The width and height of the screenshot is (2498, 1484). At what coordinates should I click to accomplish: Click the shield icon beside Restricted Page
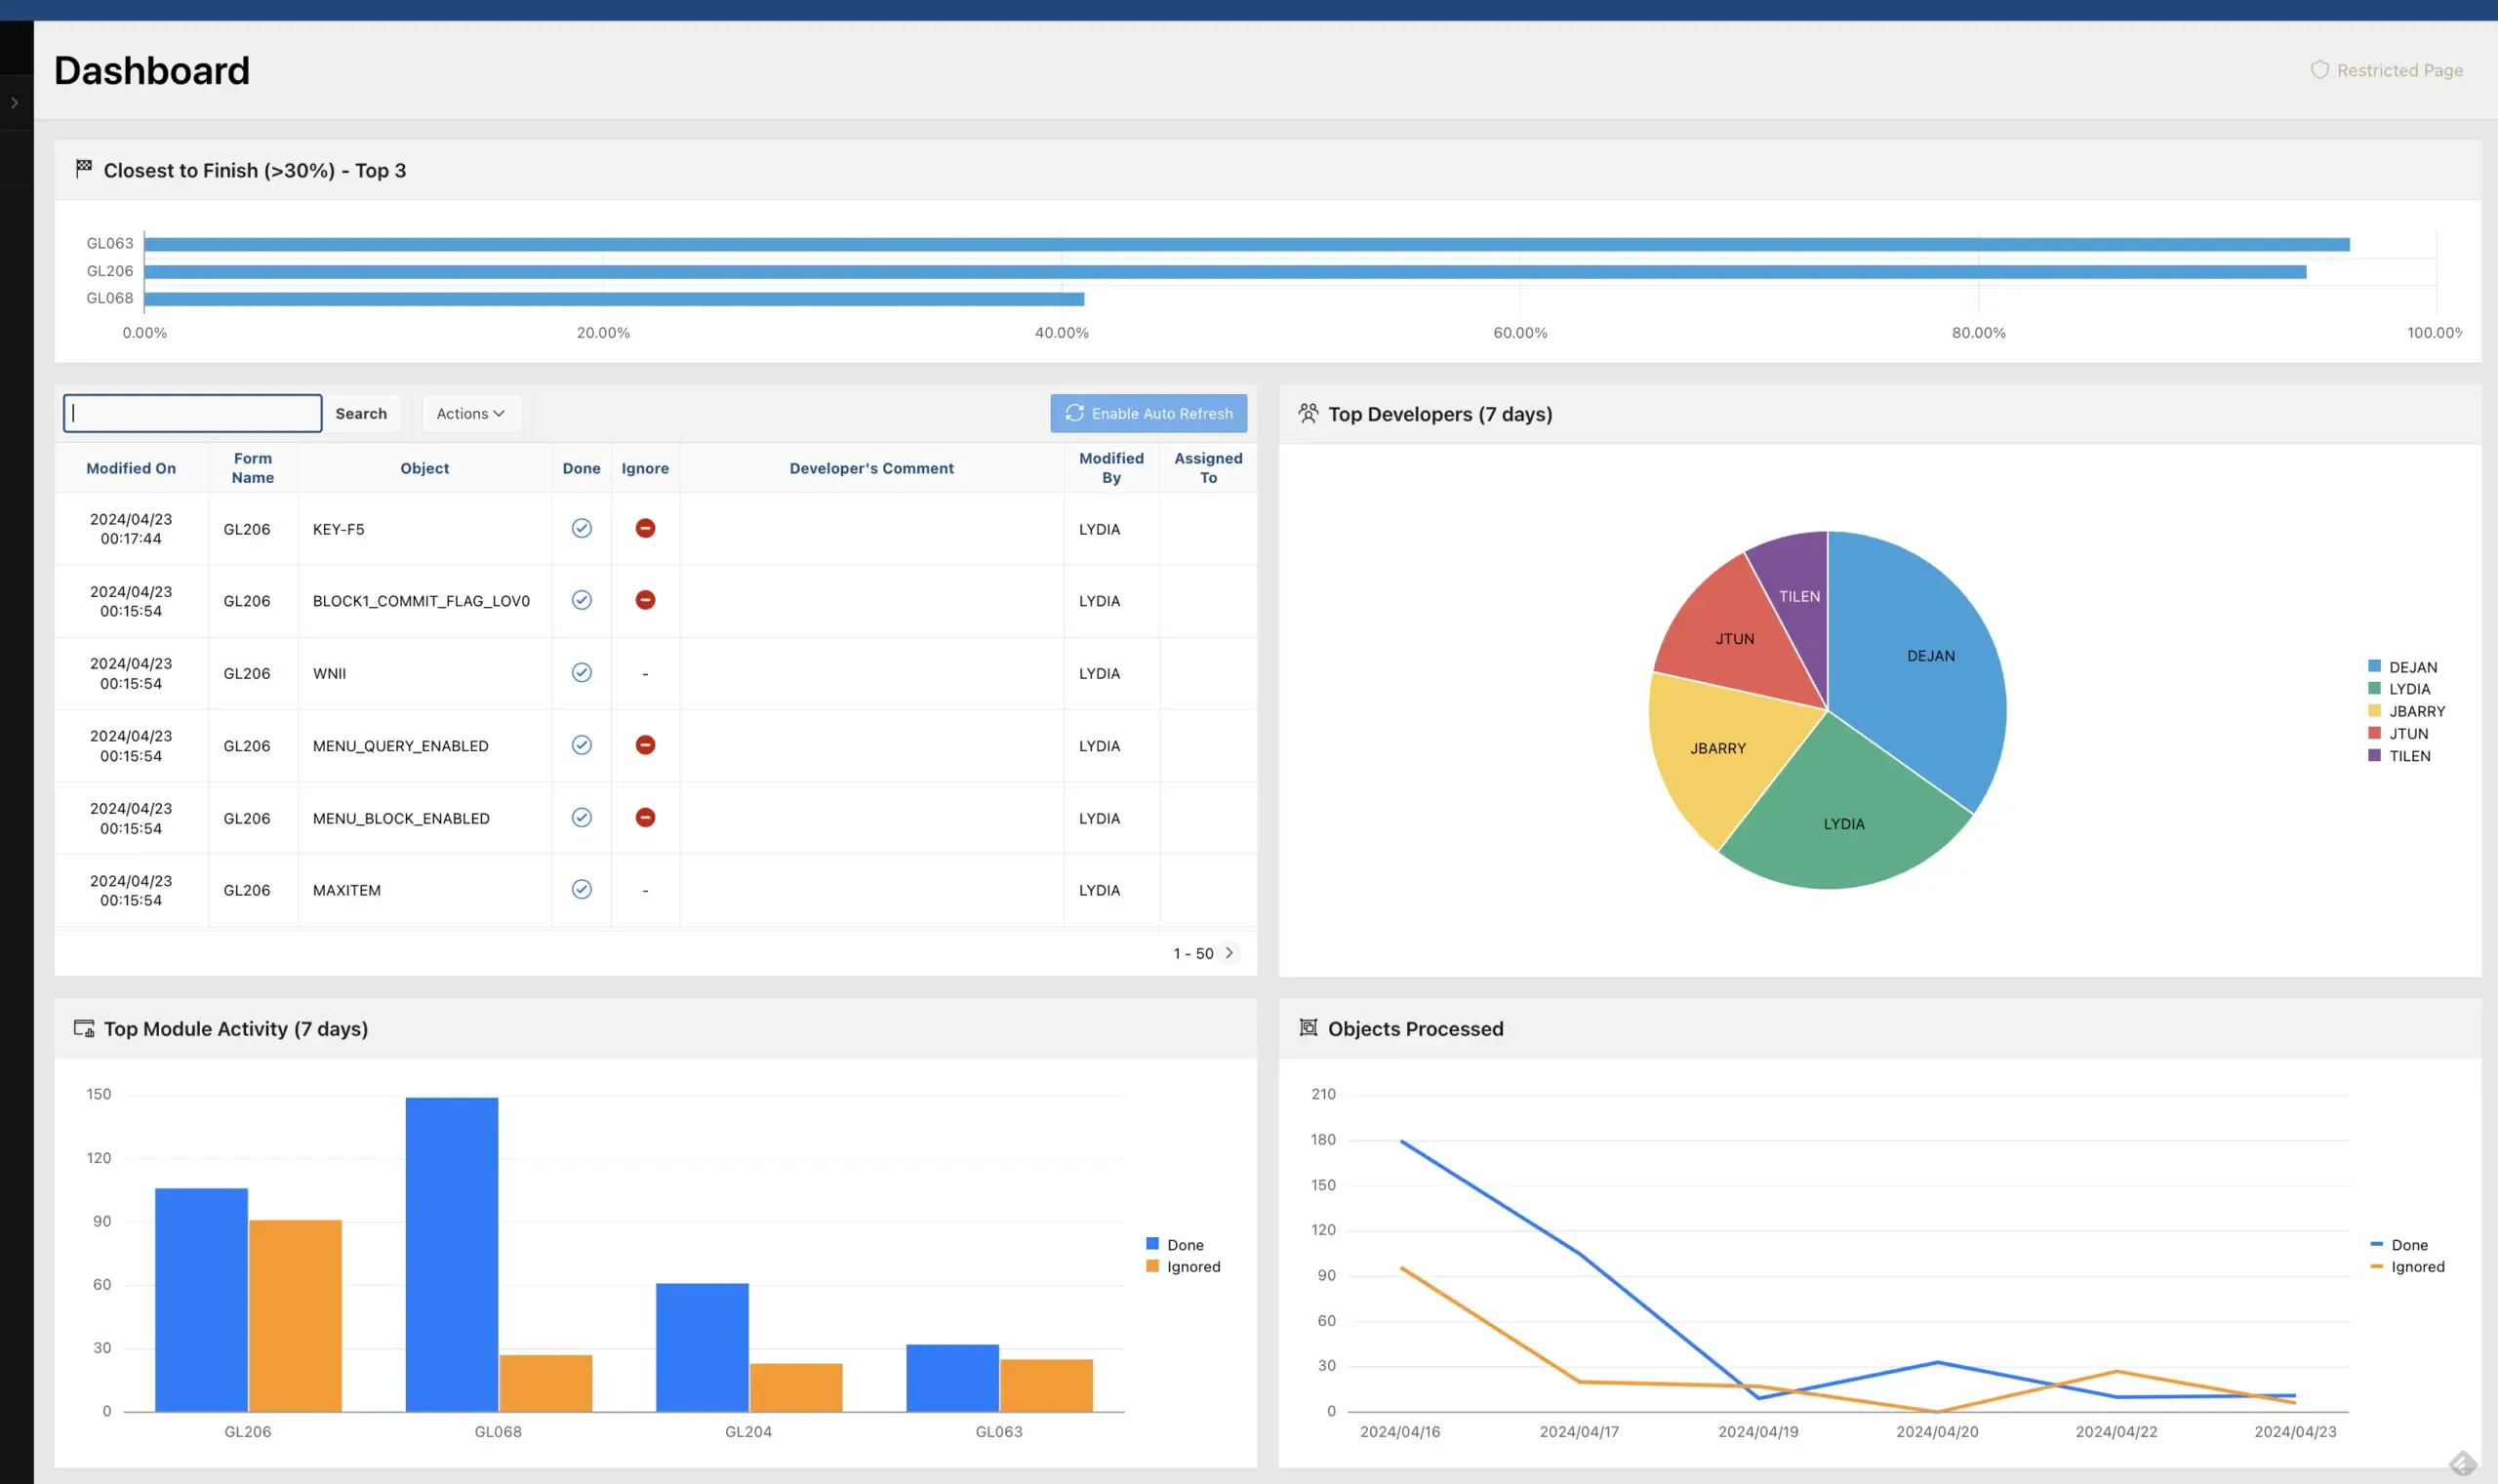[2319, 70]
